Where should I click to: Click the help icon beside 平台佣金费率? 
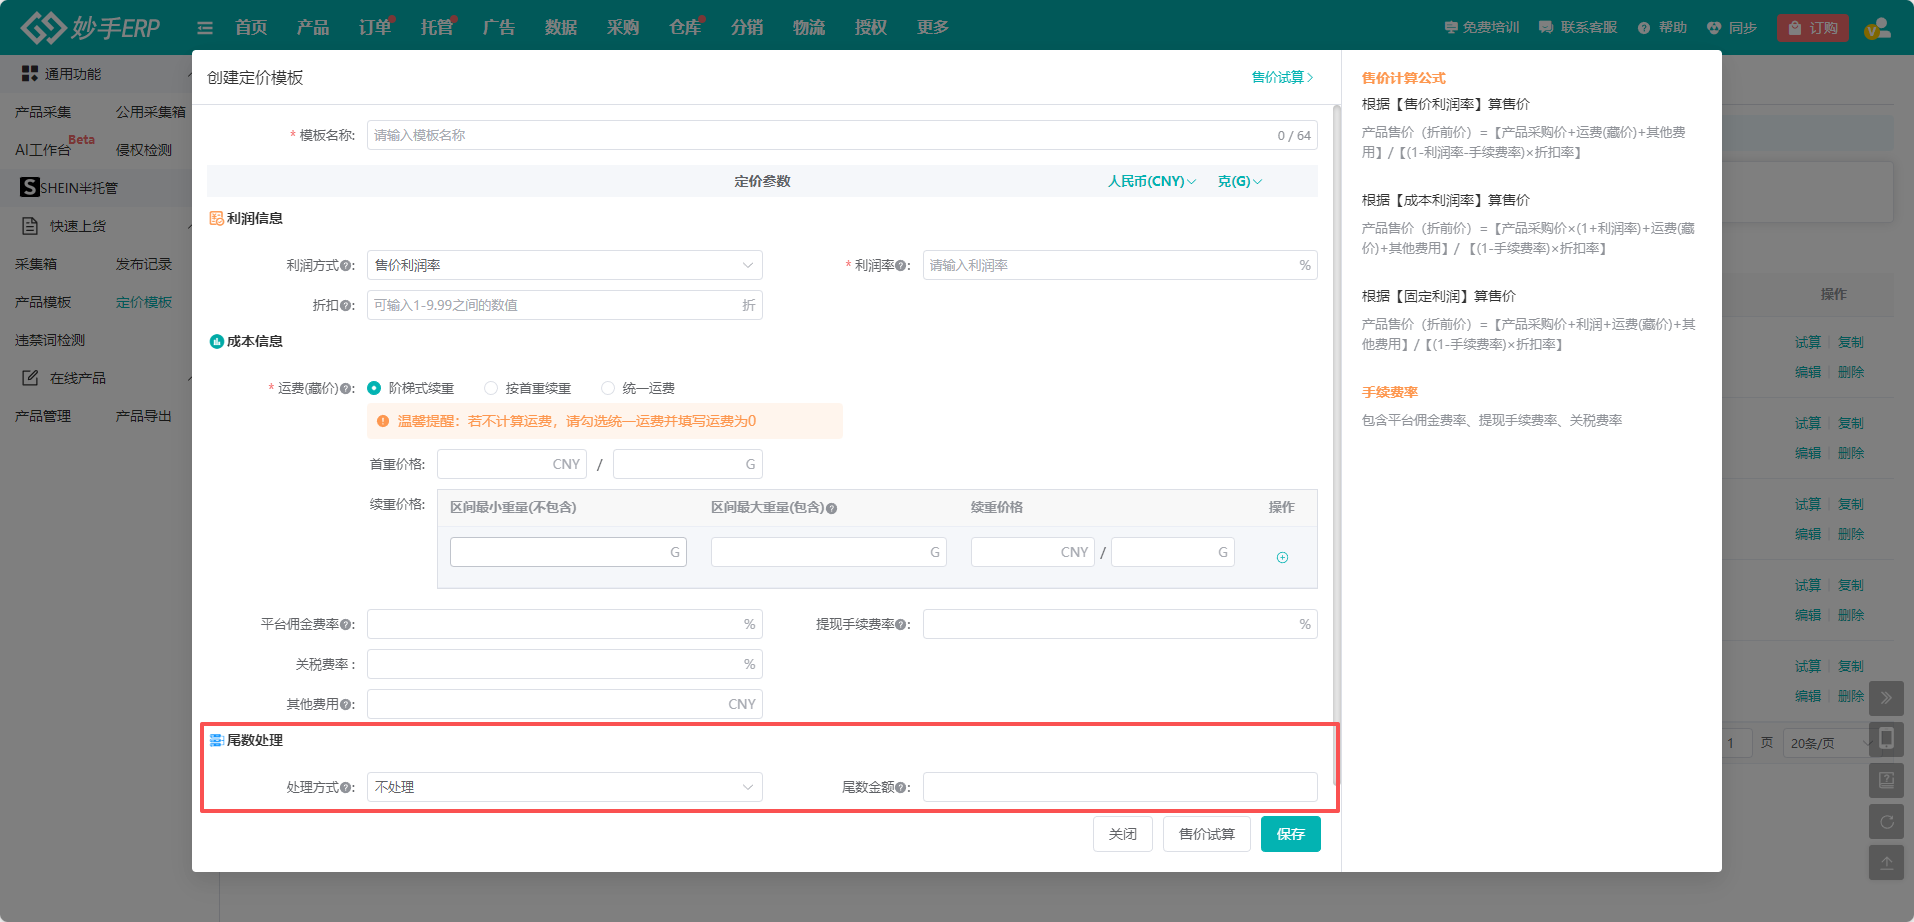coord(346,625)
